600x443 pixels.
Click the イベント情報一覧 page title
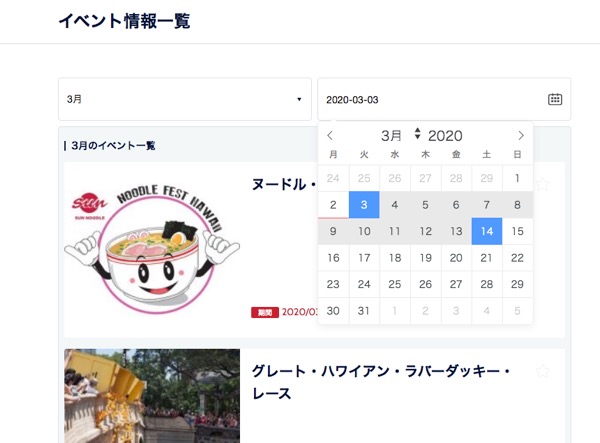124,21
